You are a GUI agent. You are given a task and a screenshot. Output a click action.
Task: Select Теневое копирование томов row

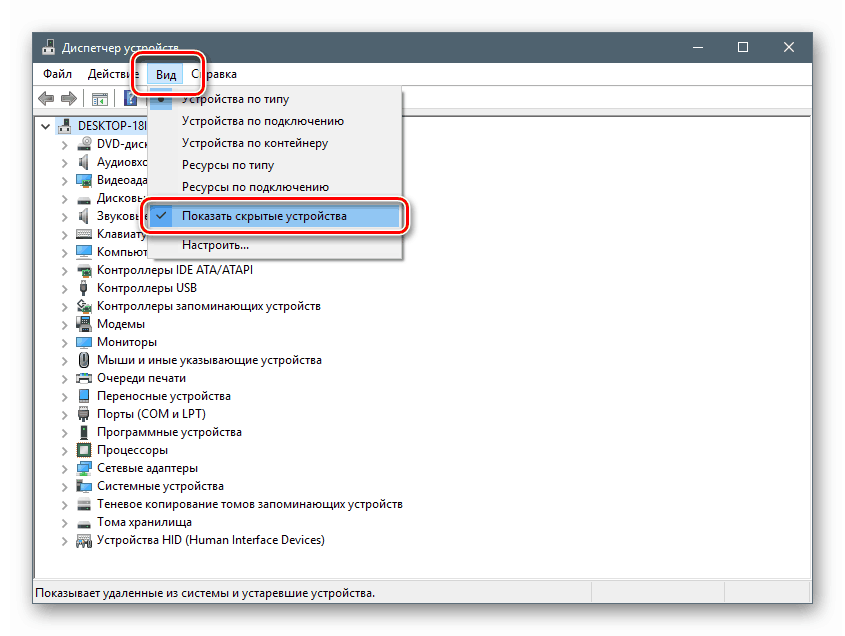pyautogui.click(x=250, y=504)
